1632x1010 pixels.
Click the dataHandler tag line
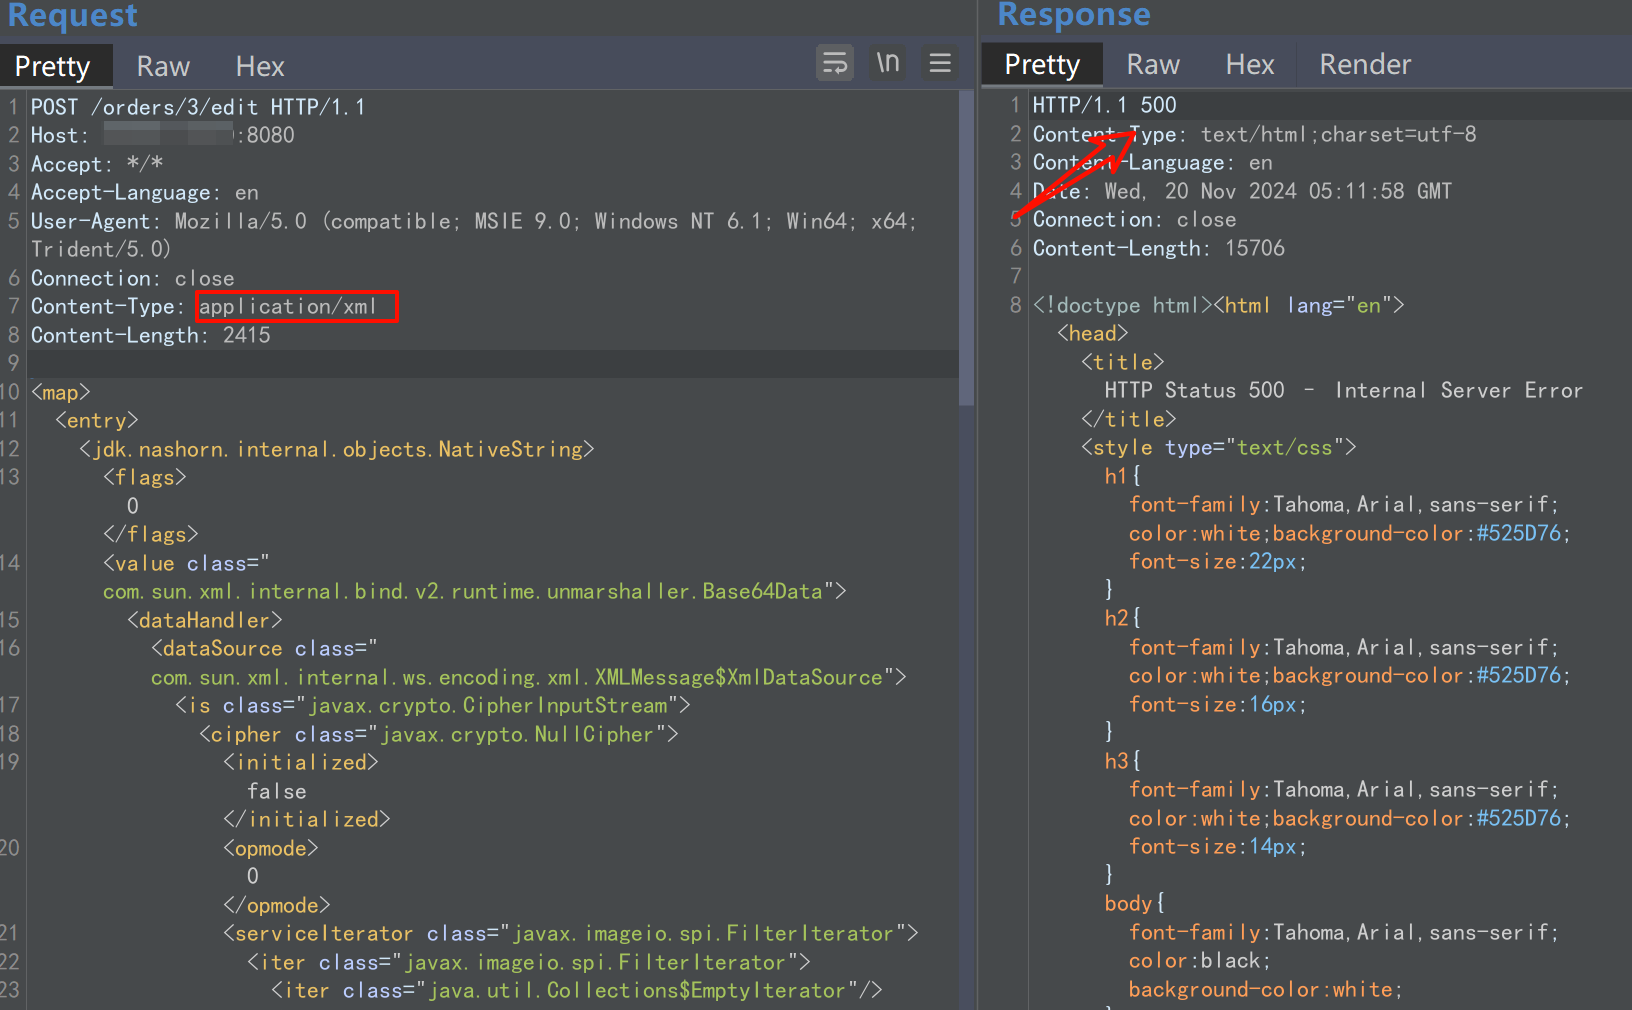205,620
